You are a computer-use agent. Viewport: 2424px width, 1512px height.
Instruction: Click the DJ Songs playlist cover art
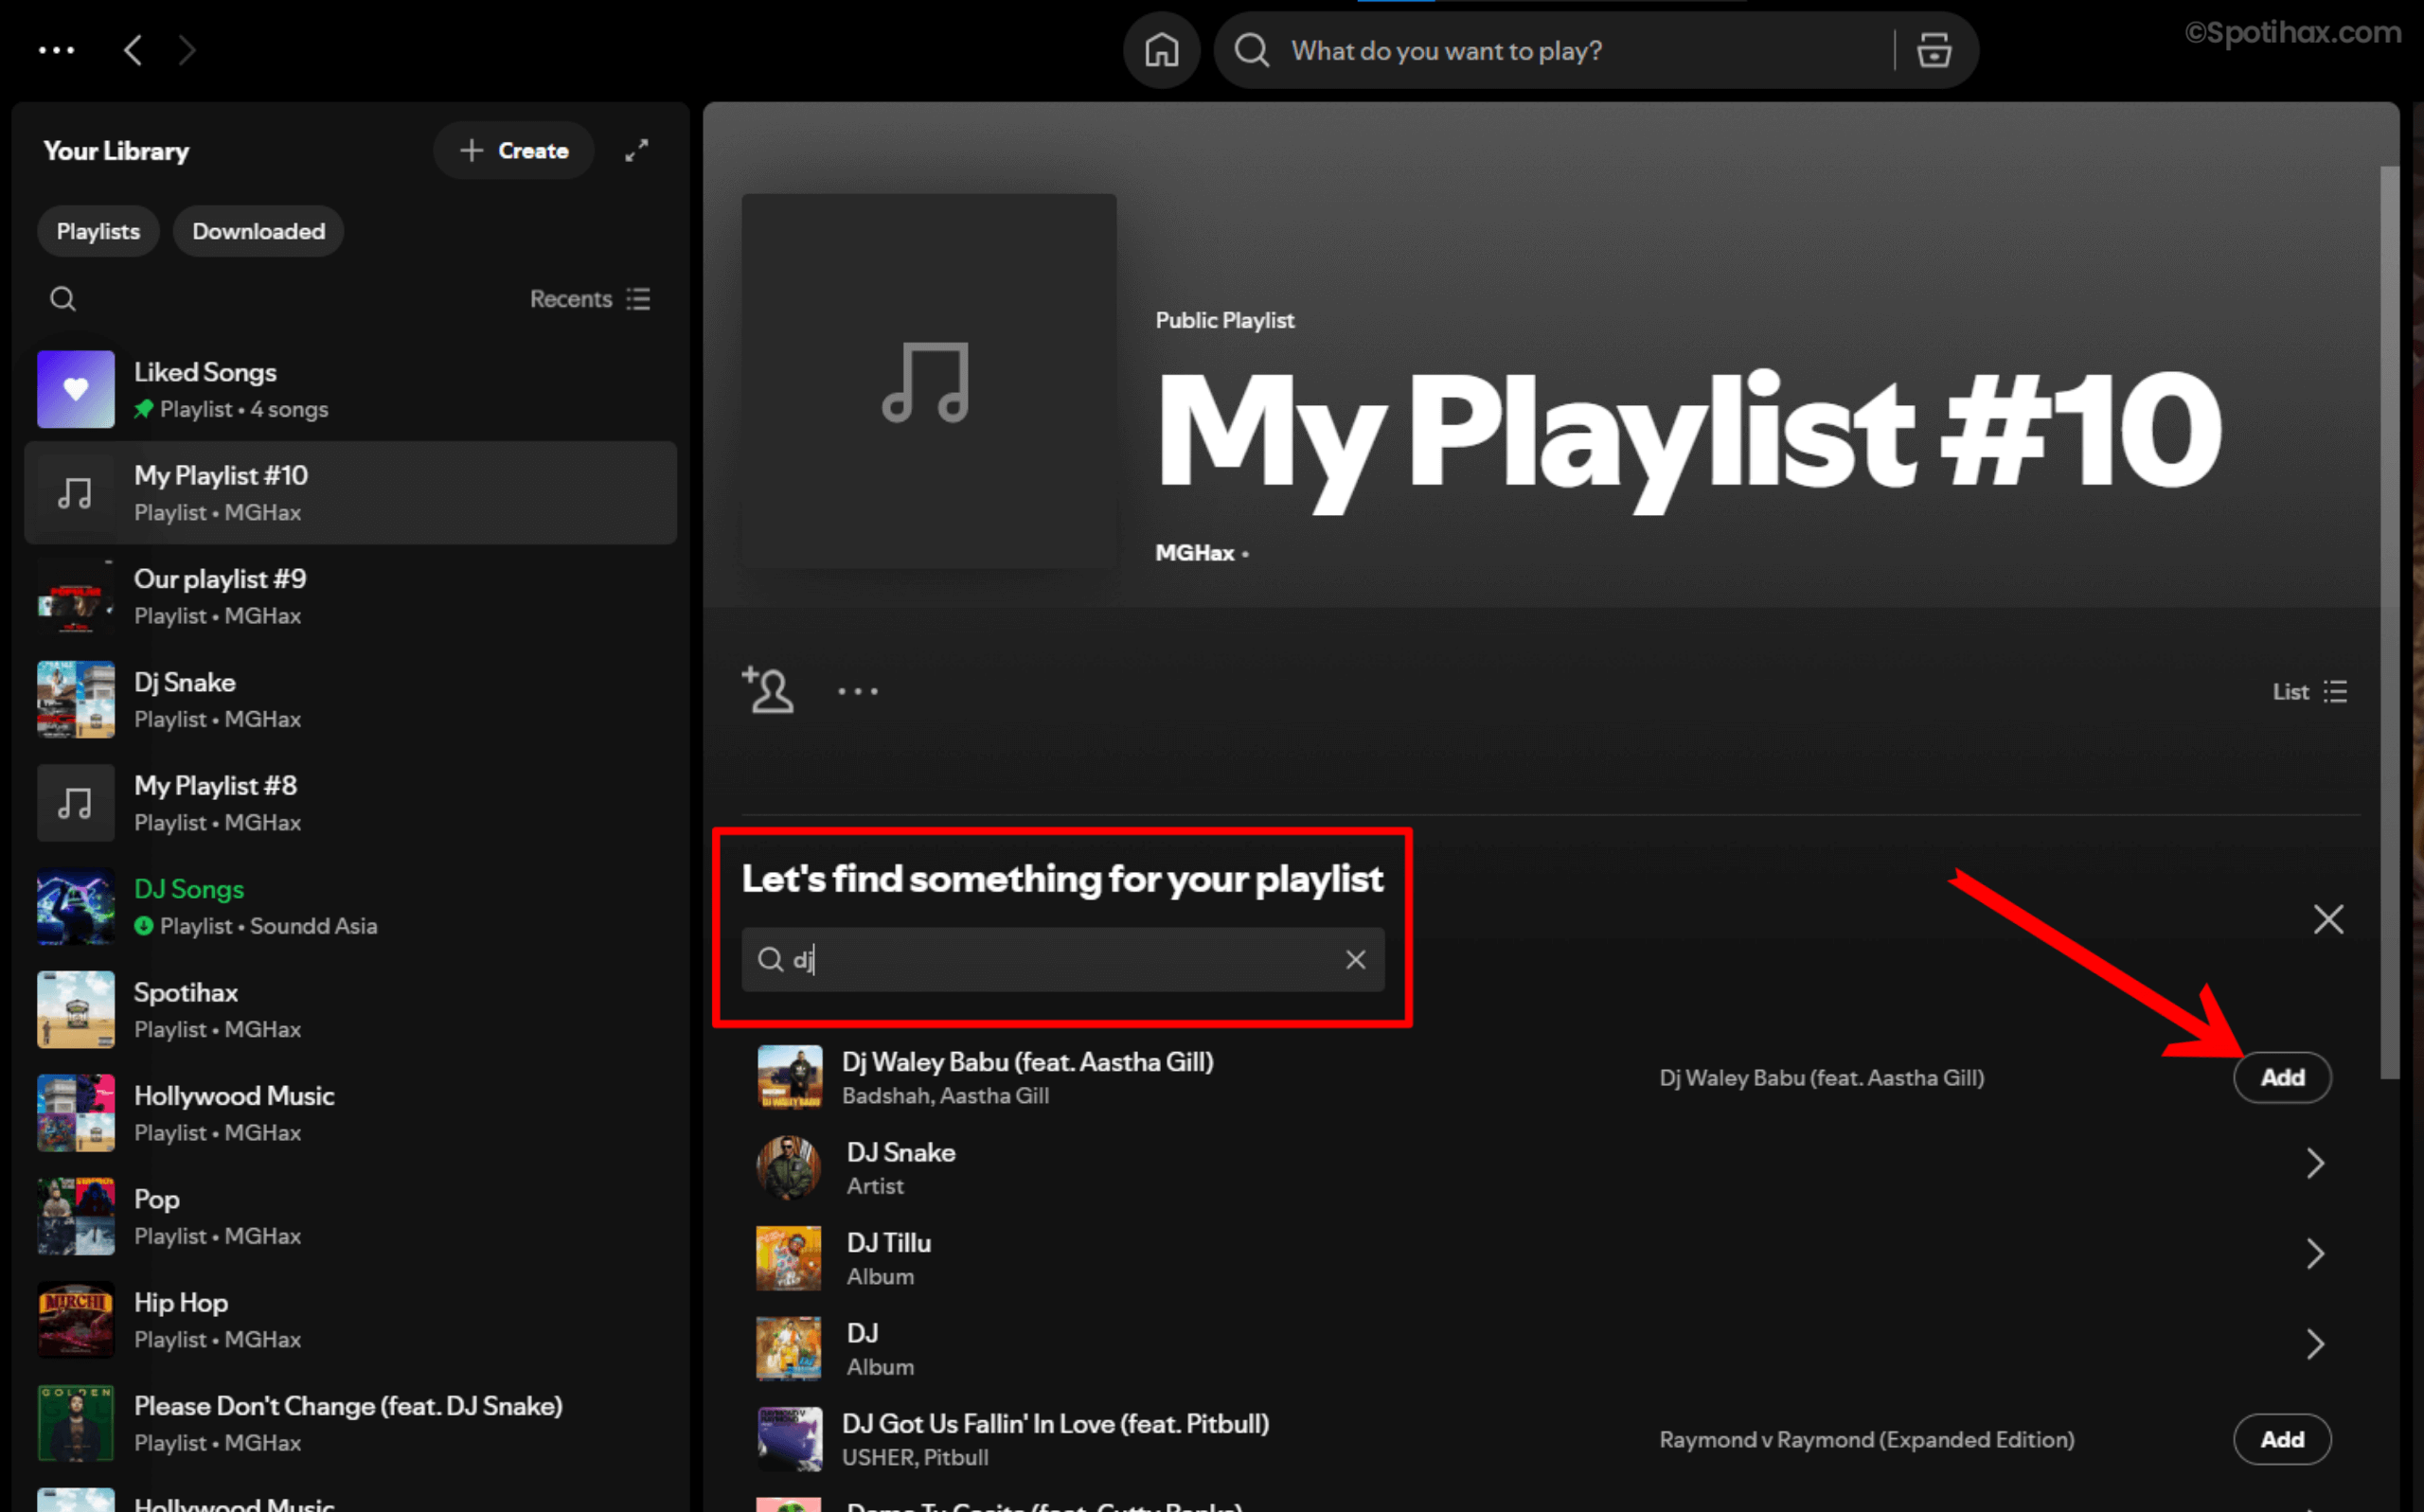(x=76, y=907)
